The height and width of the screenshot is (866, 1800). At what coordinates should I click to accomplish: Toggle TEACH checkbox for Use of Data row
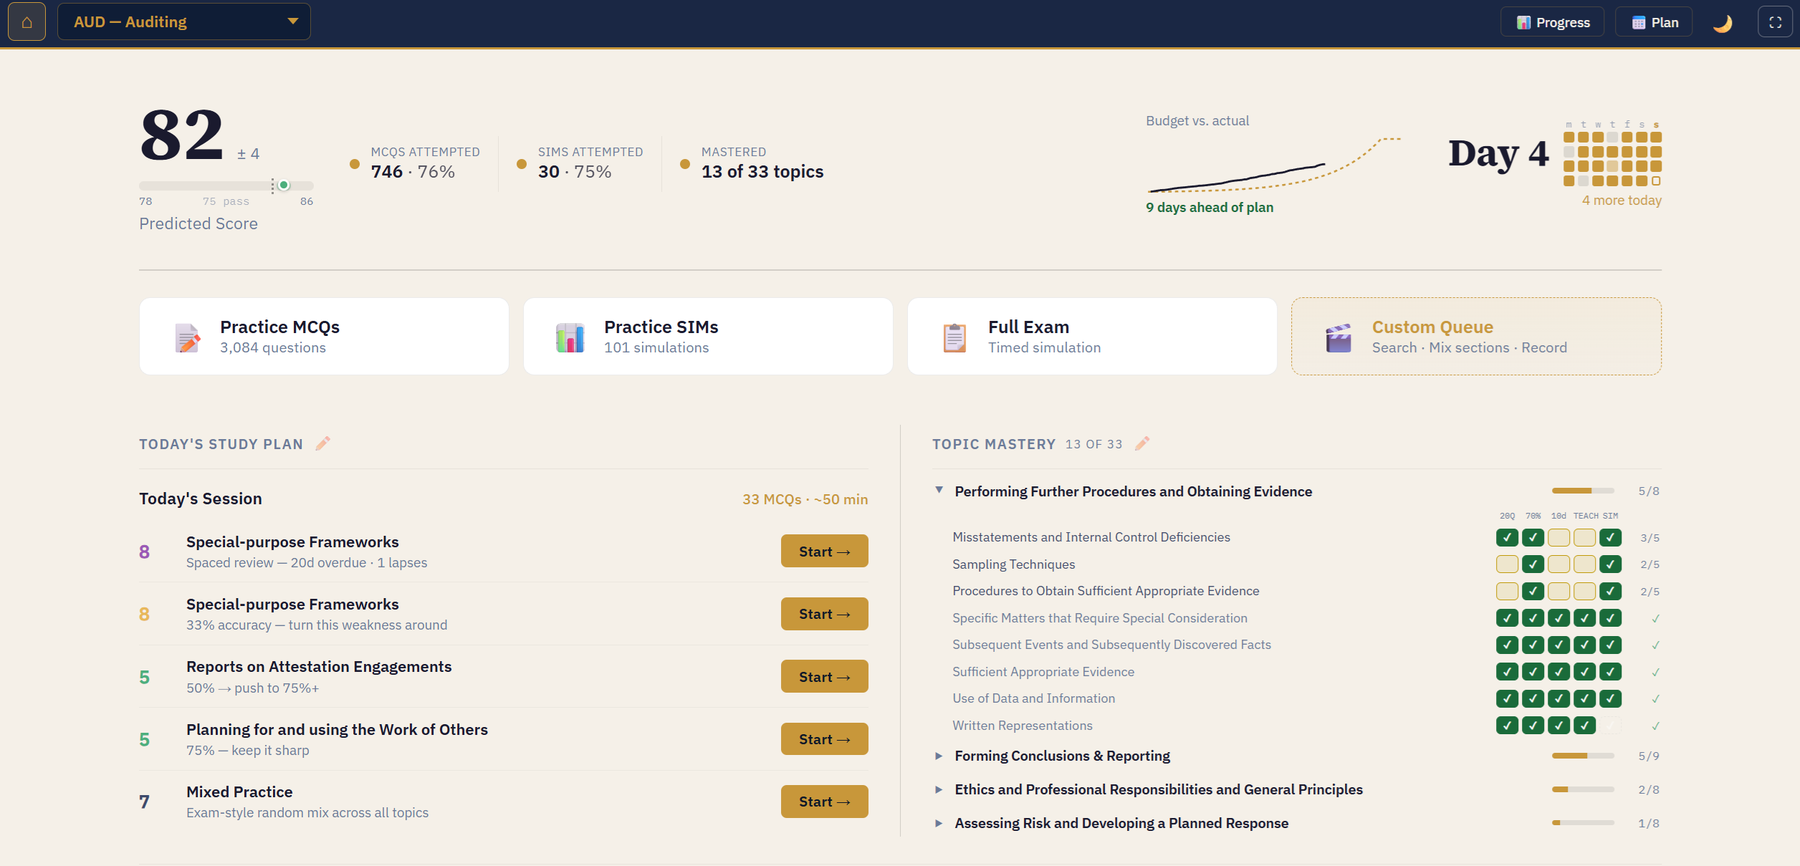(x=1584, y=698)
